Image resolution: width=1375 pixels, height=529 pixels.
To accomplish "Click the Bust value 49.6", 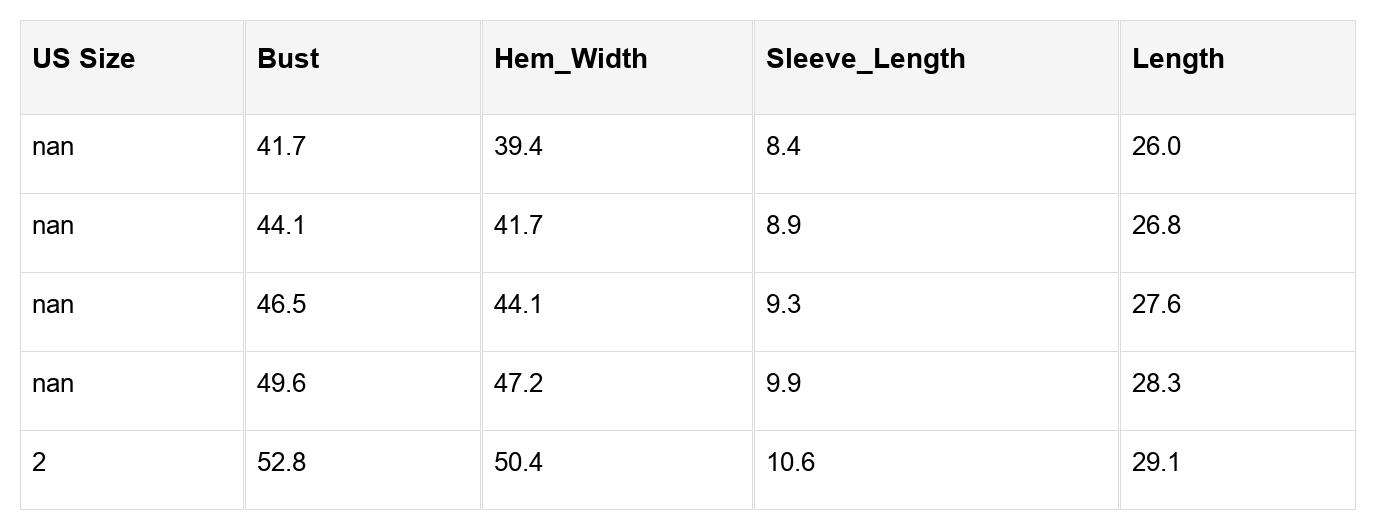I will [281, 384].
